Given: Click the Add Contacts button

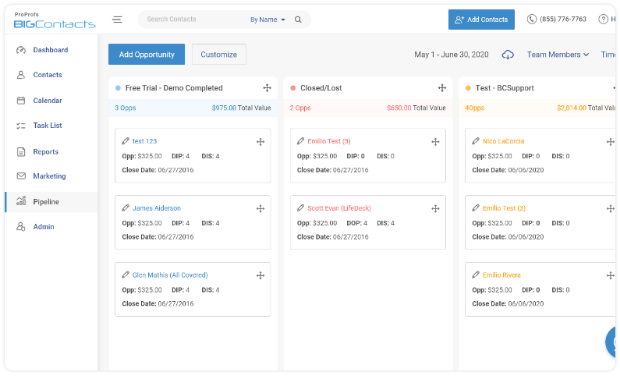Looking at the screenshot, I should (481, 19).
